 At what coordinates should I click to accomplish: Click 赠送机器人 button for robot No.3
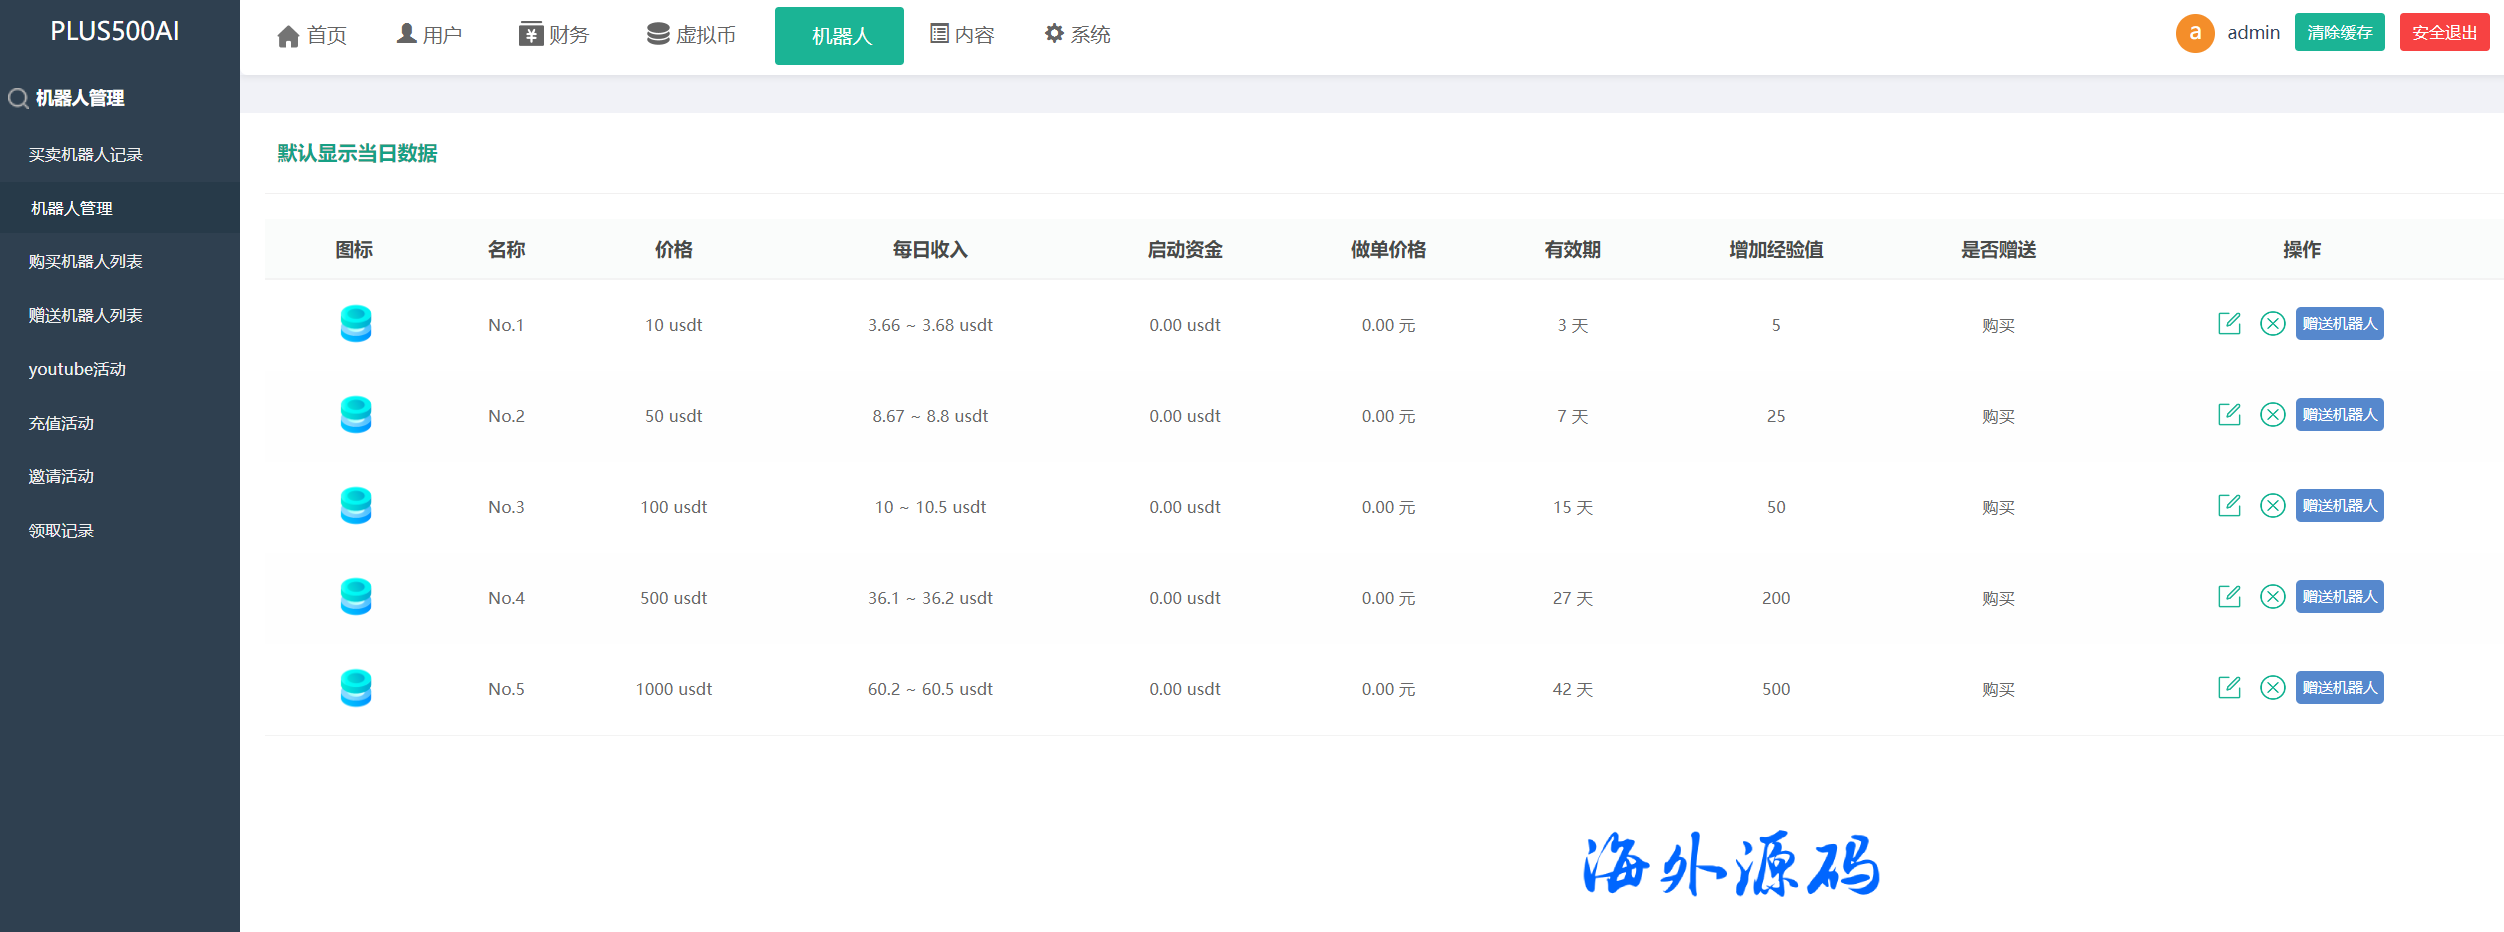coord(2339,506)
